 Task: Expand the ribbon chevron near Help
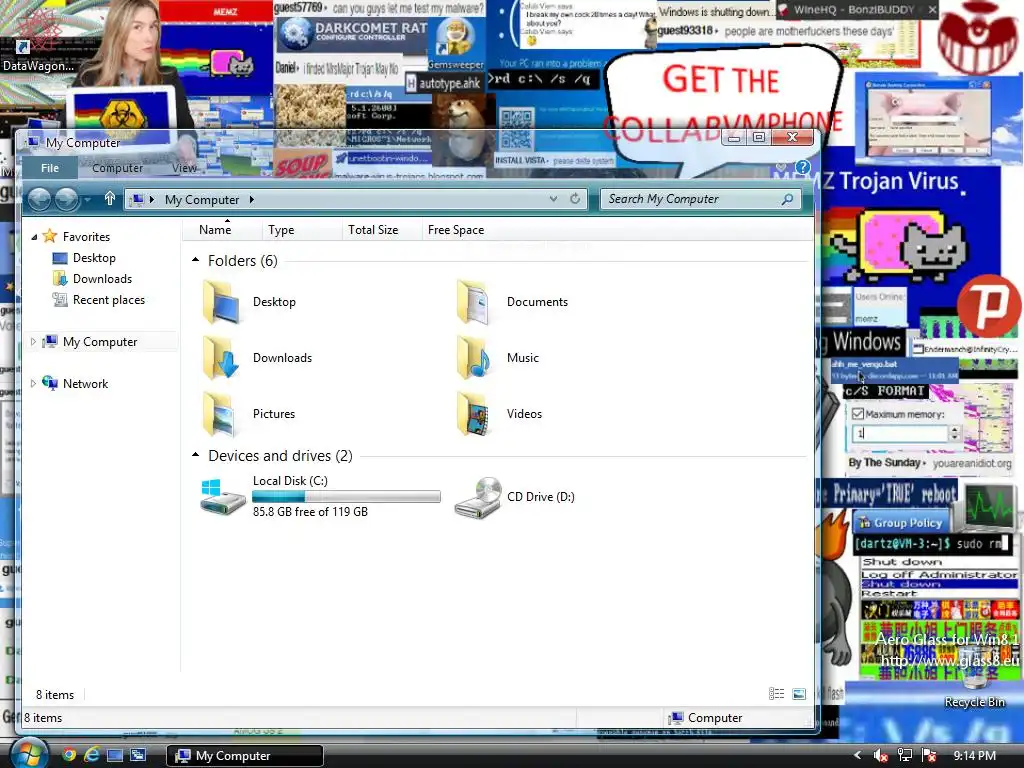click(x=780, y=168)
